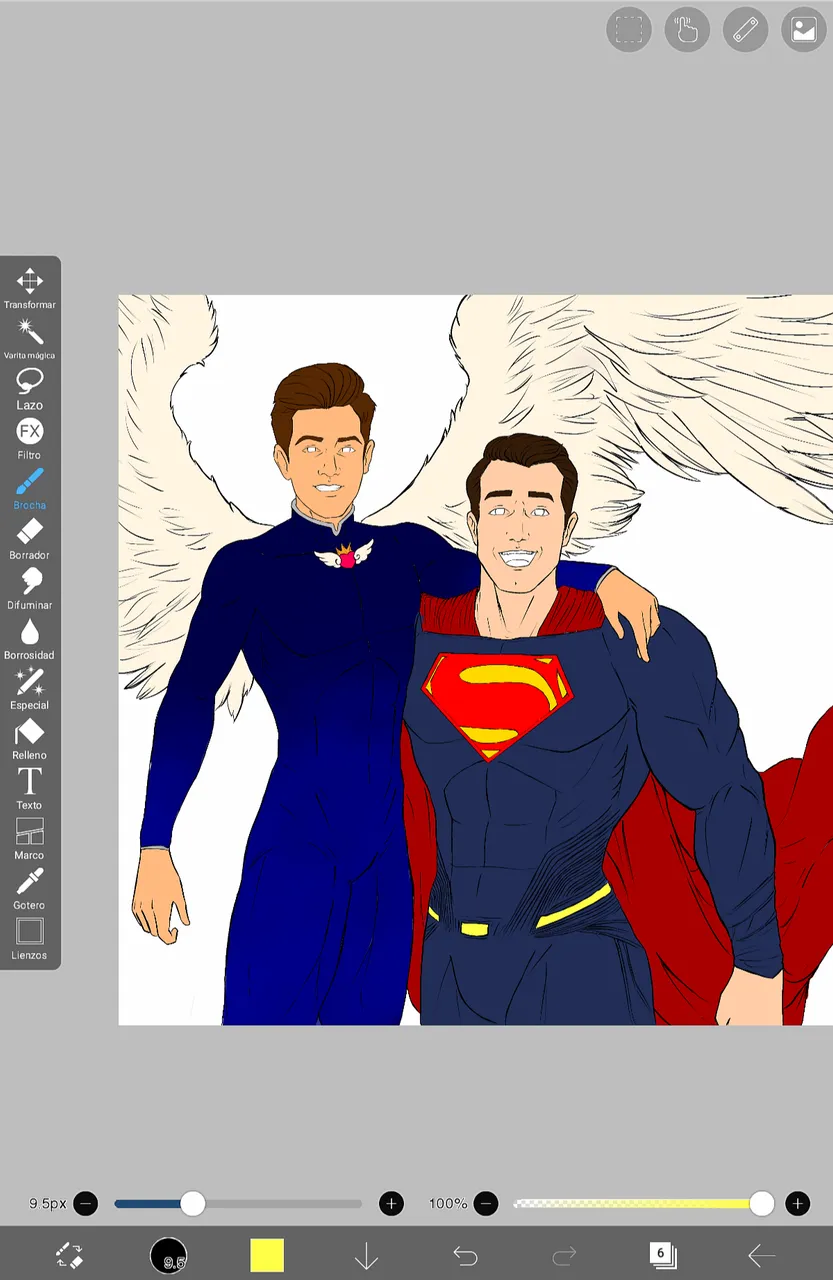This screenshot has height=1280, width=833.
Task: Open the stabilizer hand-tap button
Action: [687, 29]
